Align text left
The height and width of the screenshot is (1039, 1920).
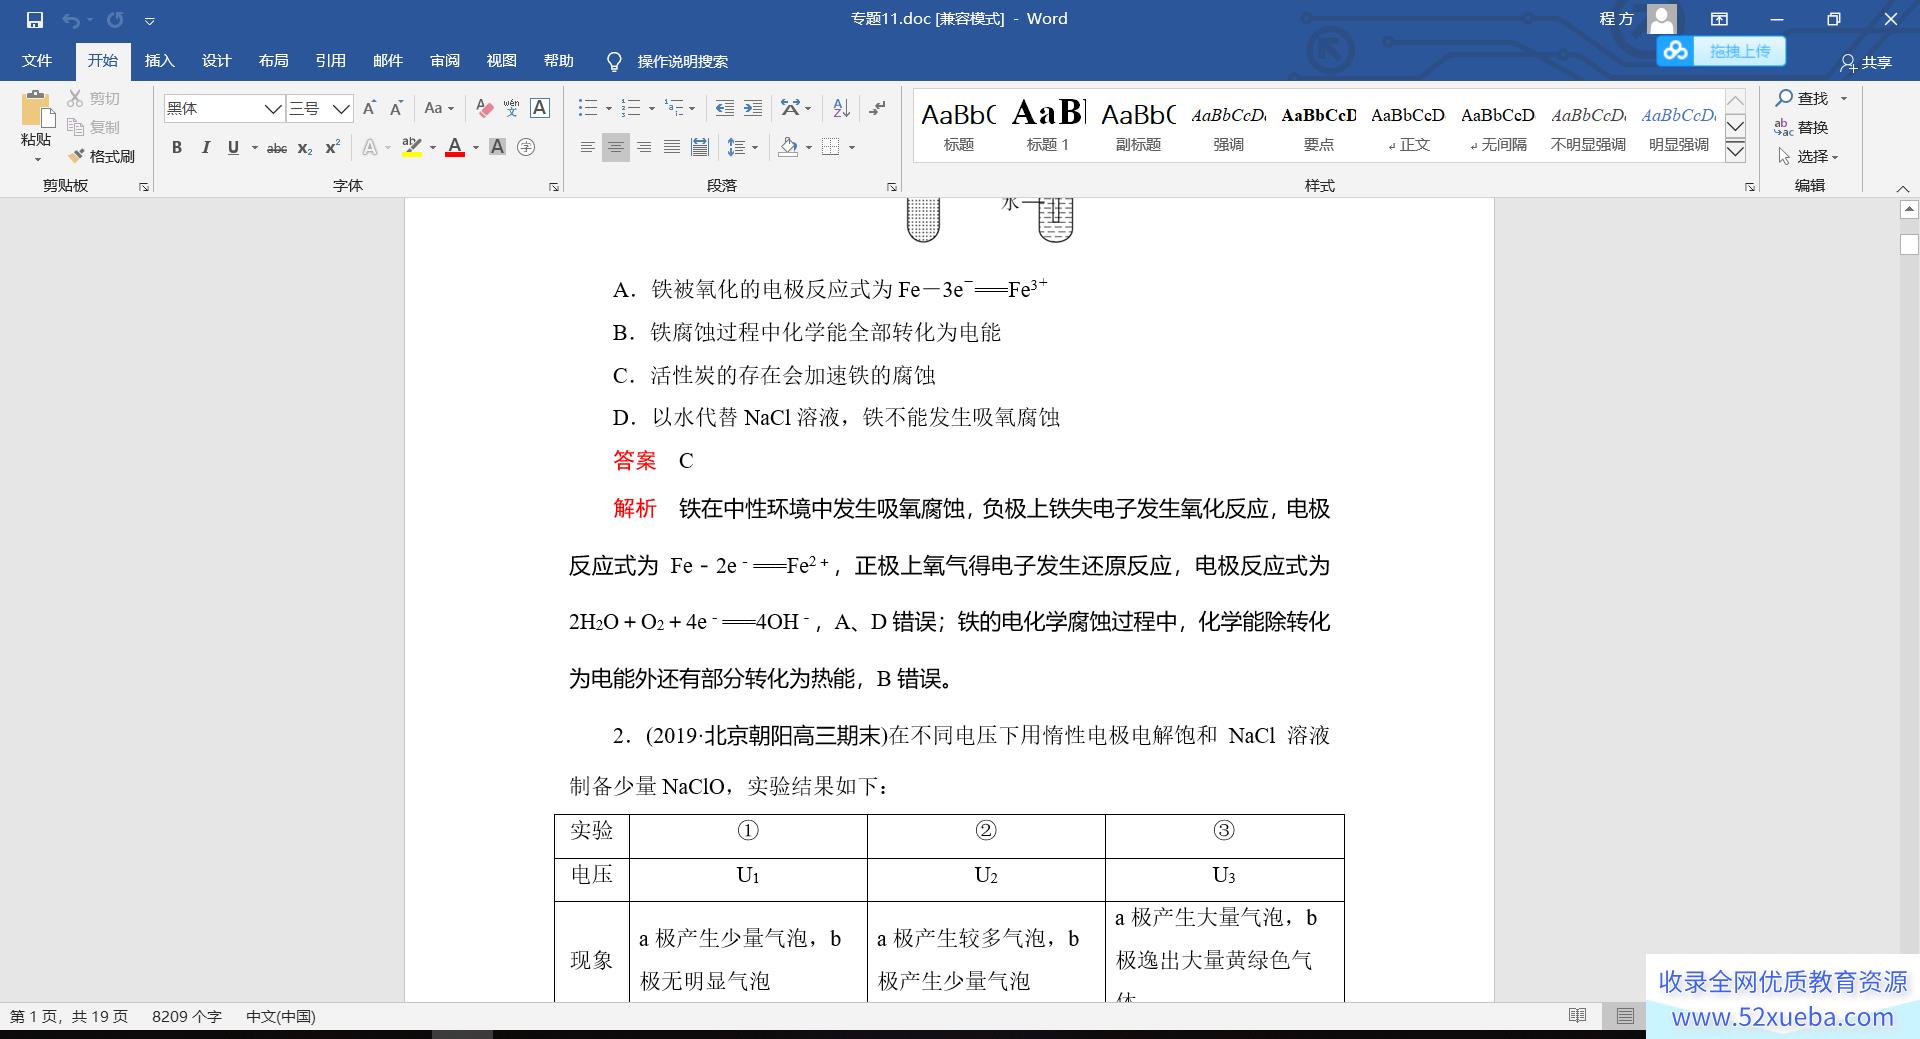click(x=587, y=147)
